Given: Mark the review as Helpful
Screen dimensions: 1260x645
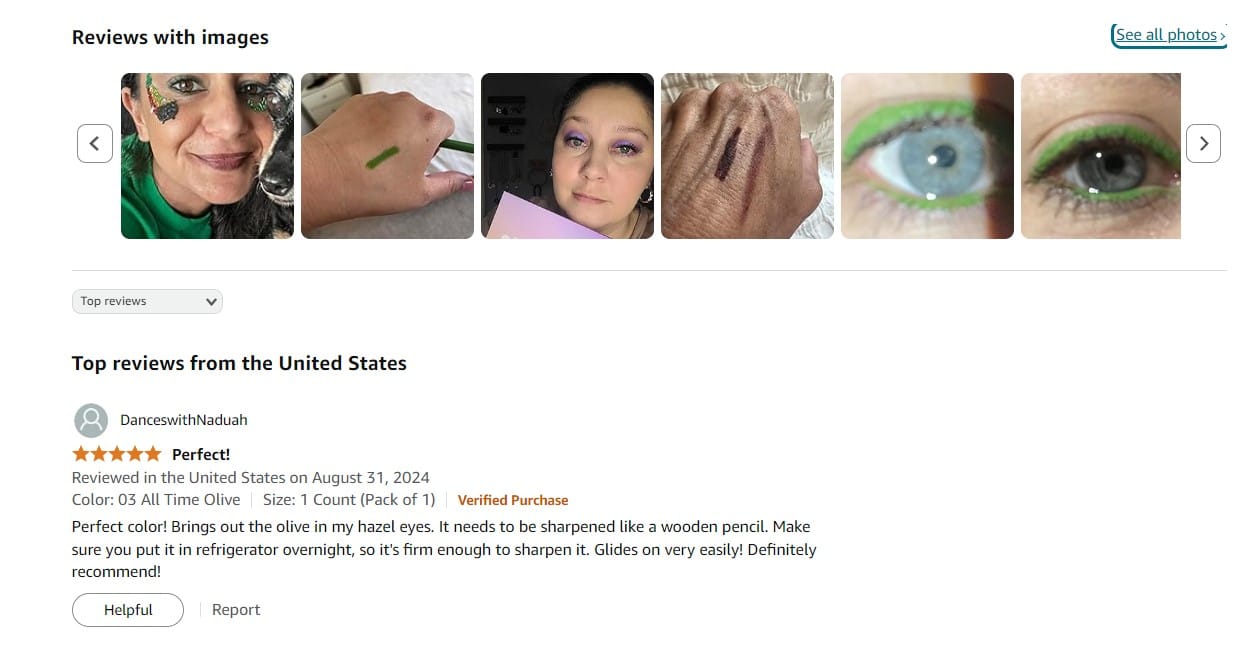Looking at the screenshot, I should coord(128,610).
